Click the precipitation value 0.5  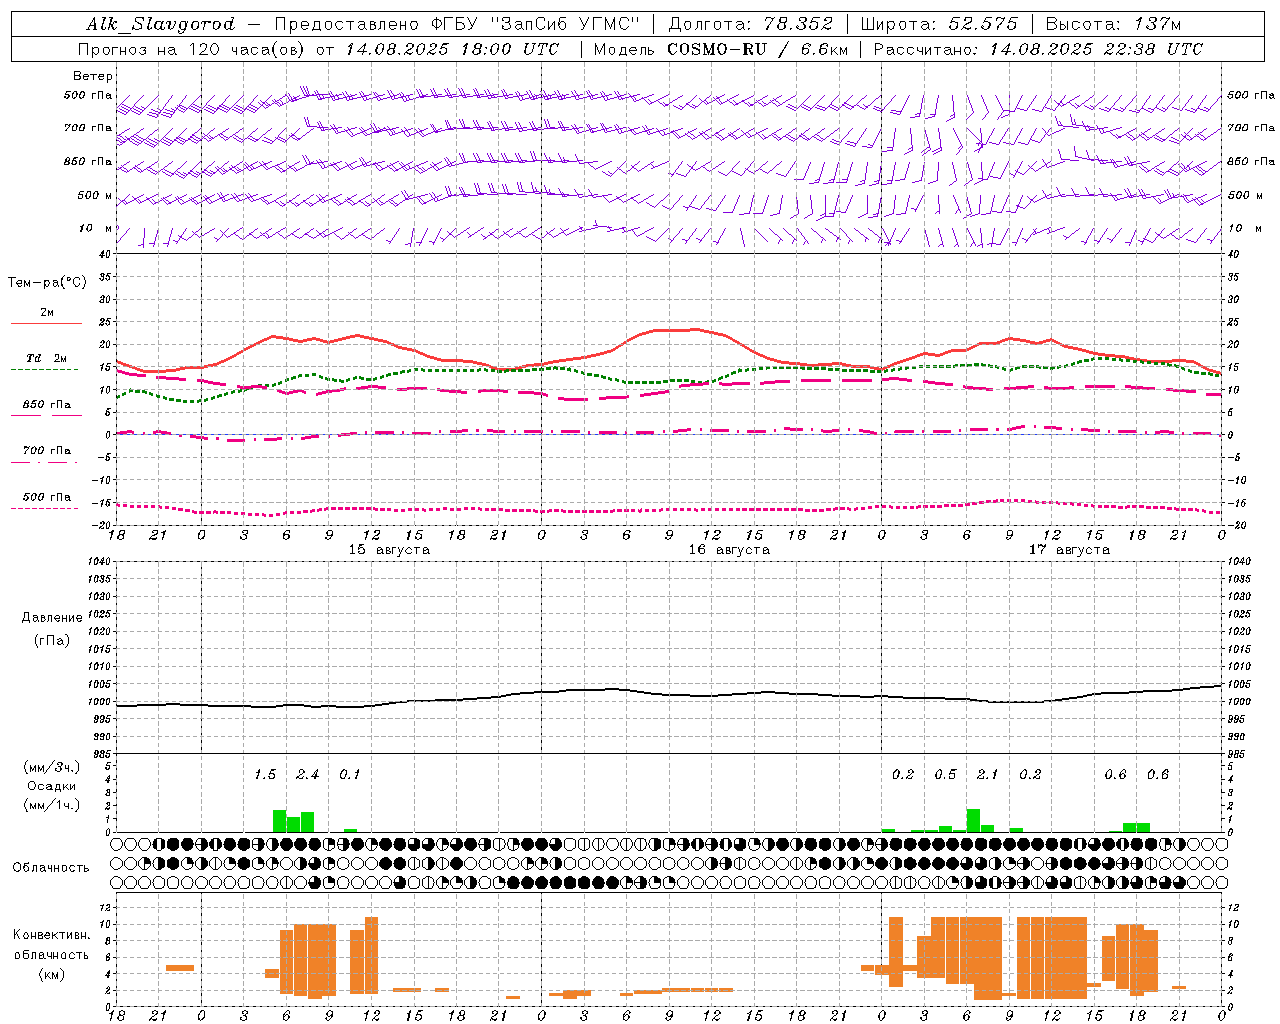click(945, 775)
